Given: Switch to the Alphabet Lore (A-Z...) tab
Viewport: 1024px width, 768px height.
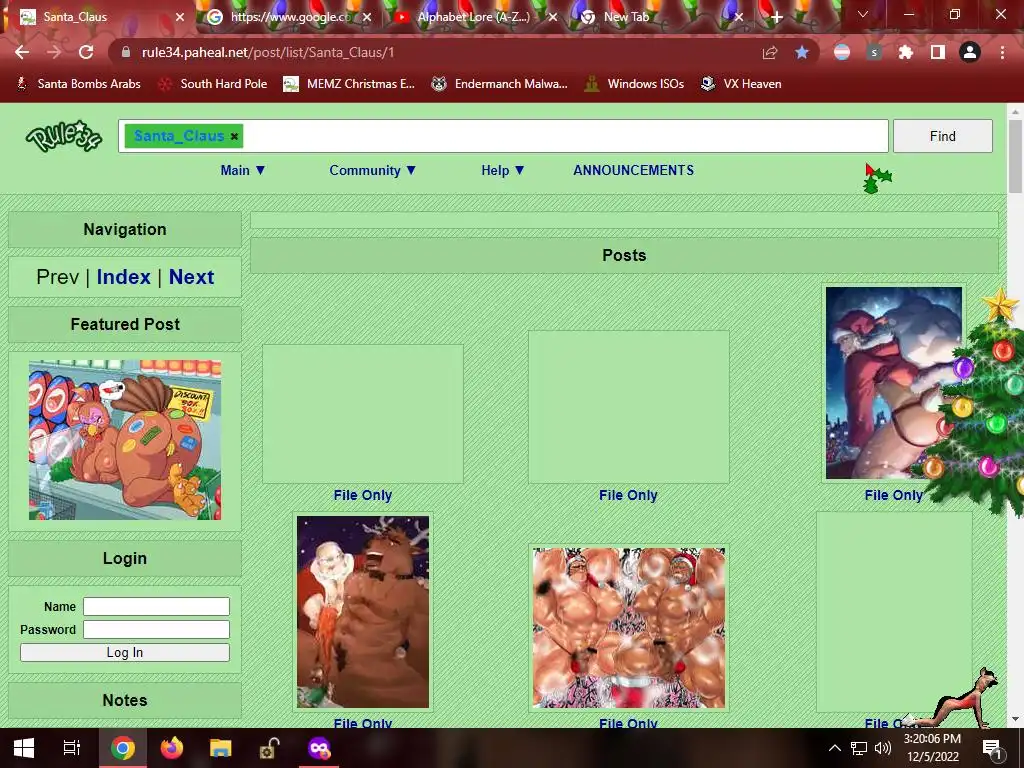Looking at the screenshot, I should coord(473,17).
